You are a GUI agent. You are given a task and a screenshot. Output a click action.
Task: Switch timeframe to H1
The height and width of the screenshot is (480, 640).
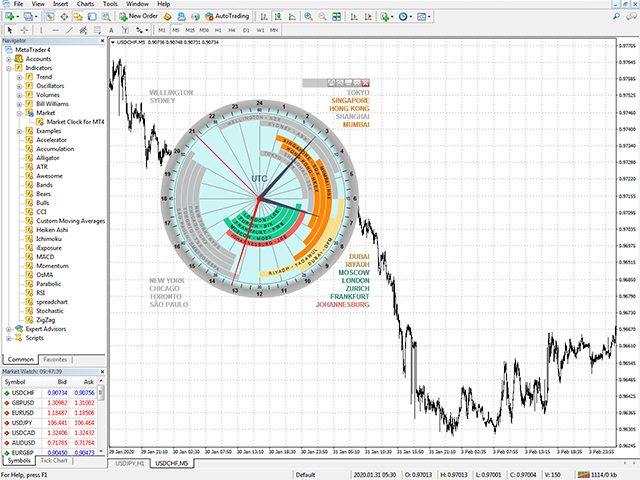pos(218,30)
